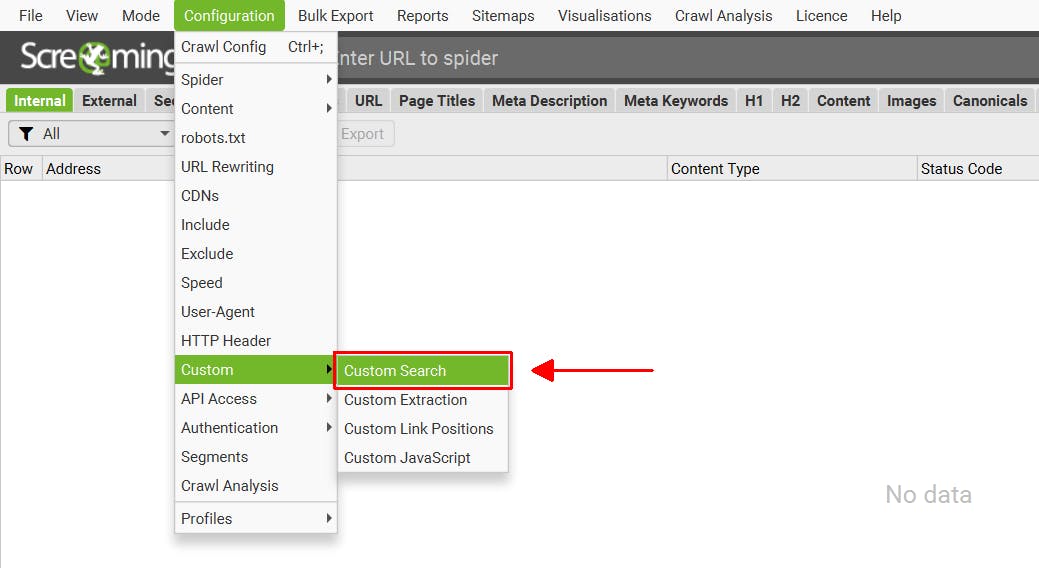Select the Exclude option
1039x568 pixels.
[x=256, y=254]
